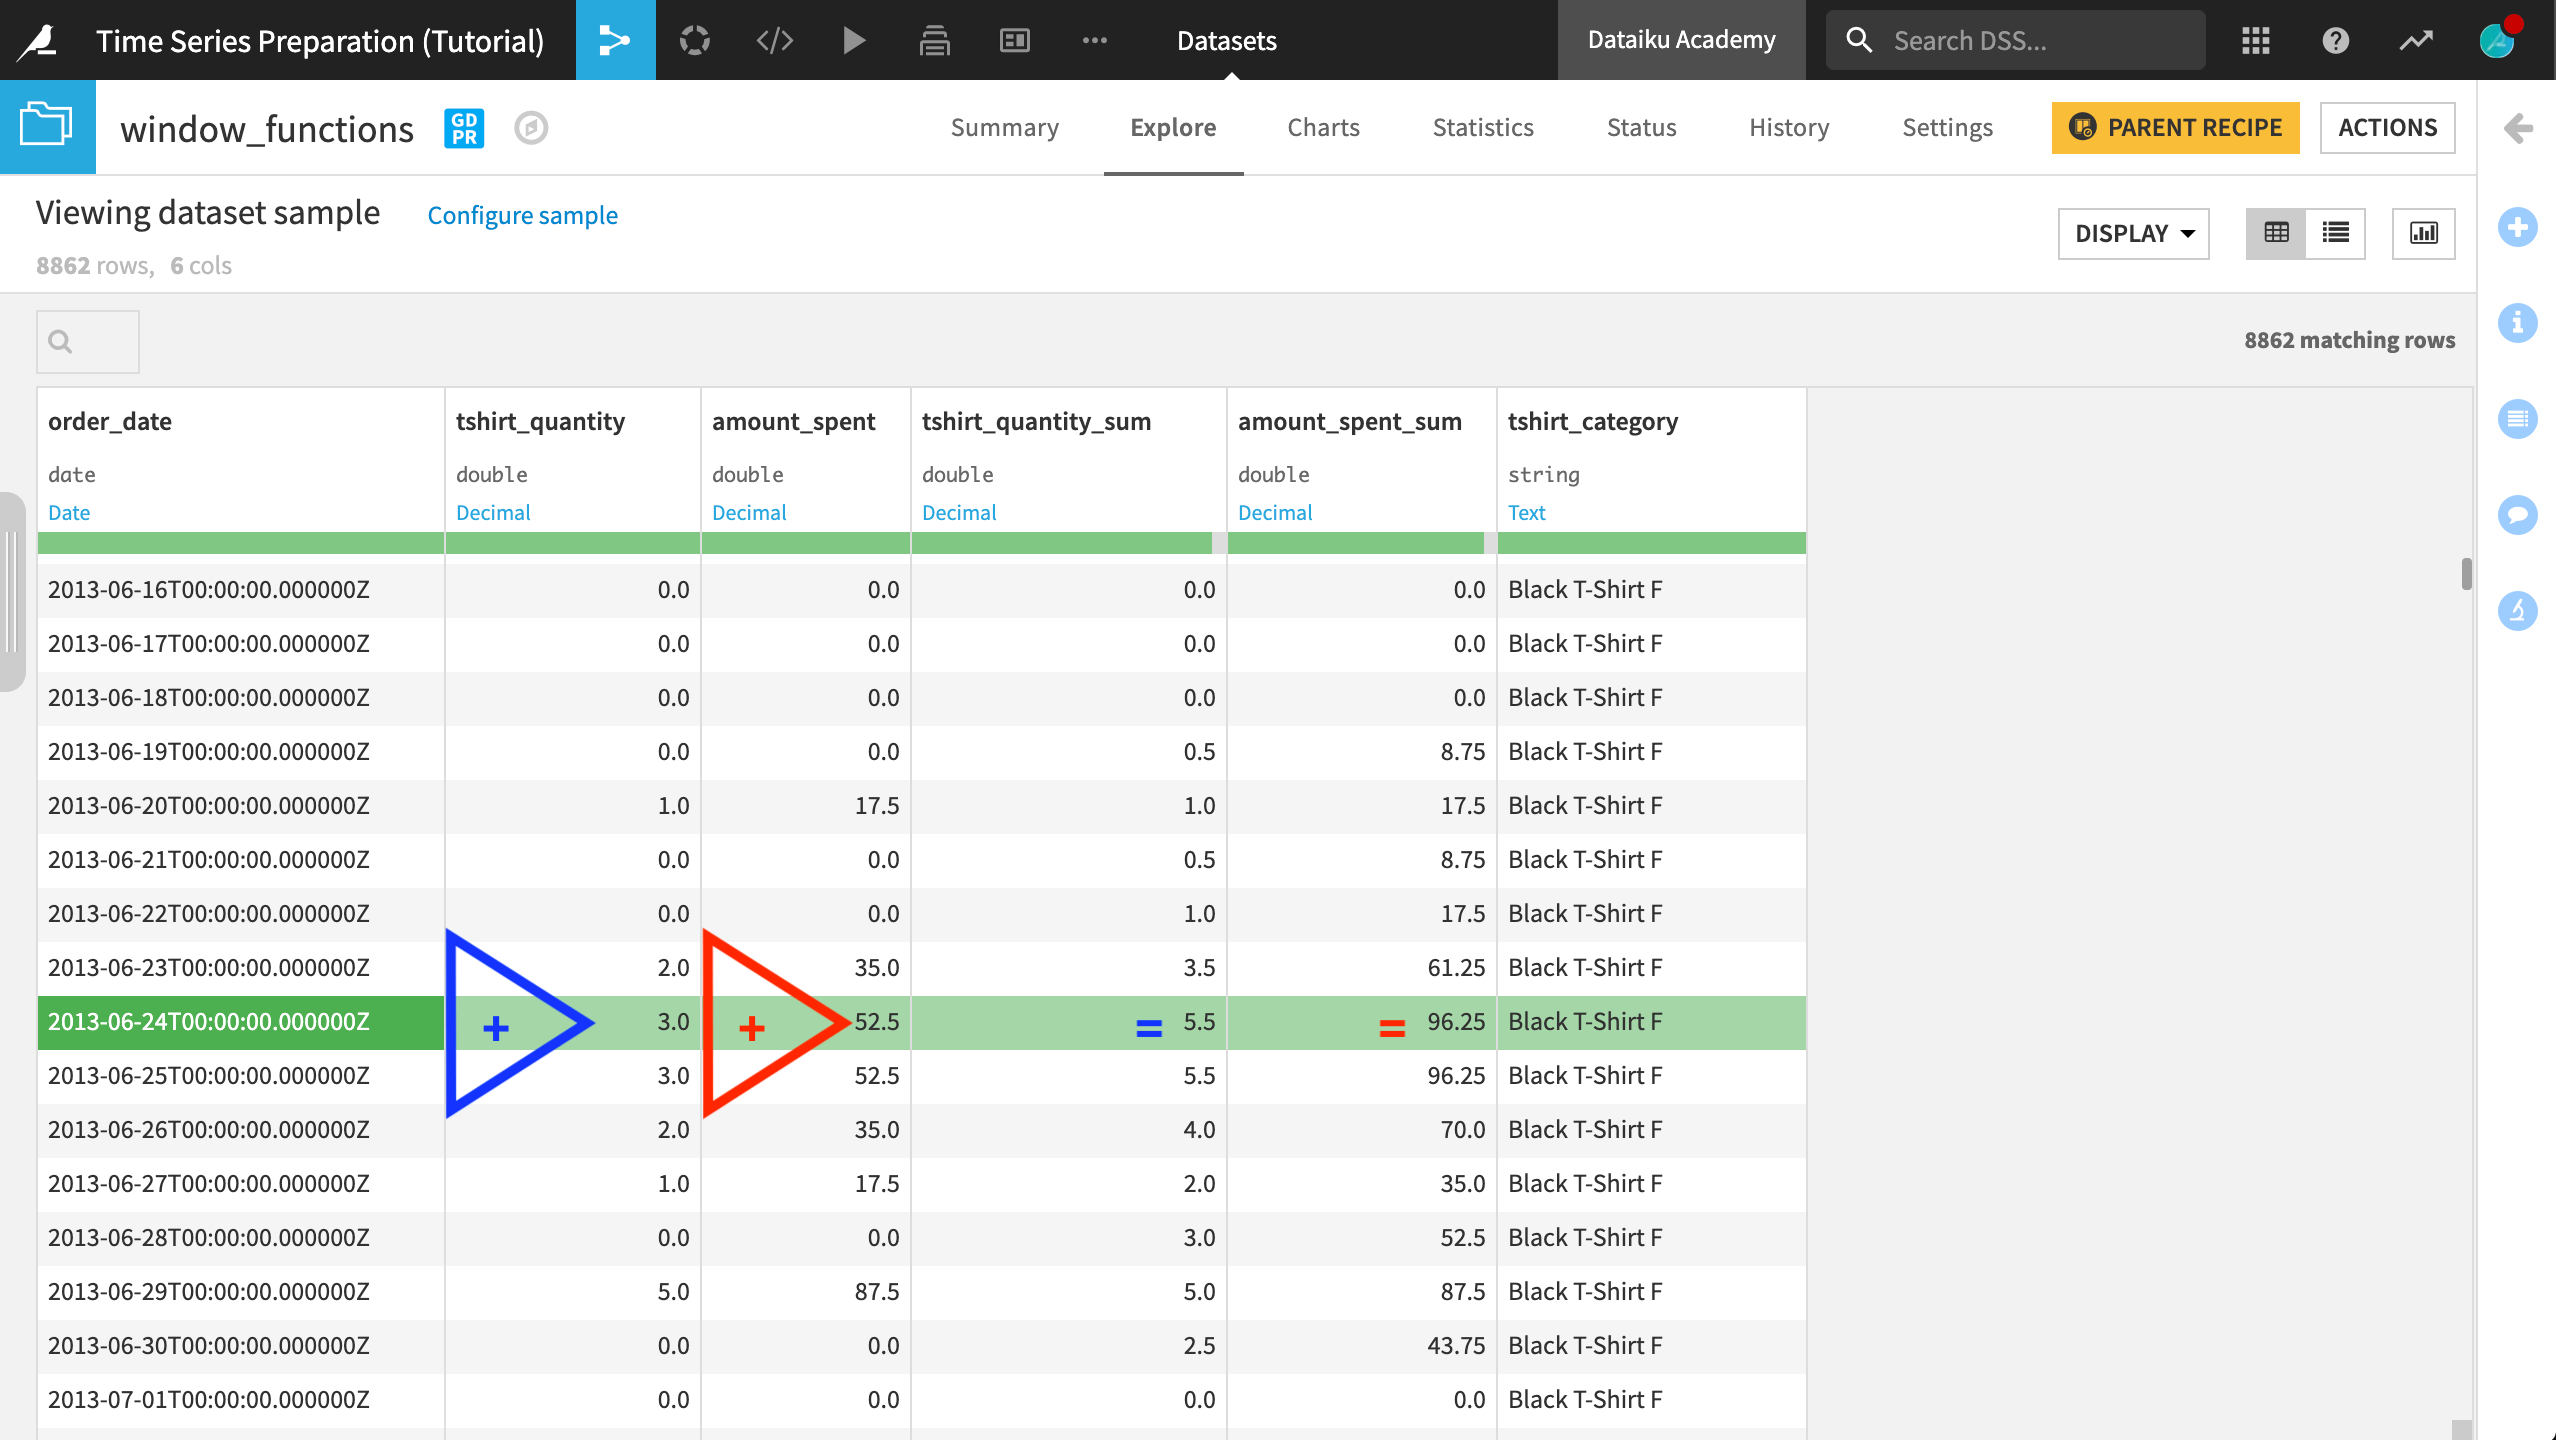Switch to the Statistics tab
The width and height of the screenshot is (2556, 1440).
tap(1483, 126)
